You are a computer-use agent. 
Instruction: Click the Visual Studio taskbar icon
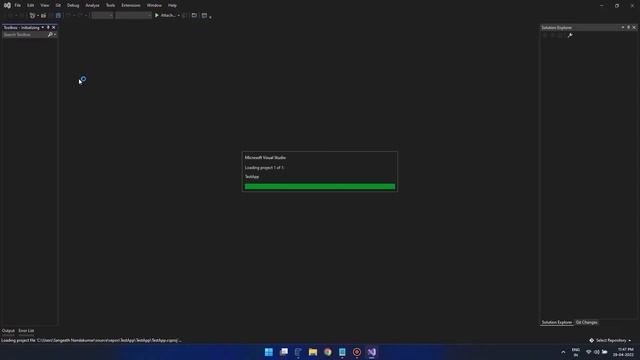coord(371,352)
